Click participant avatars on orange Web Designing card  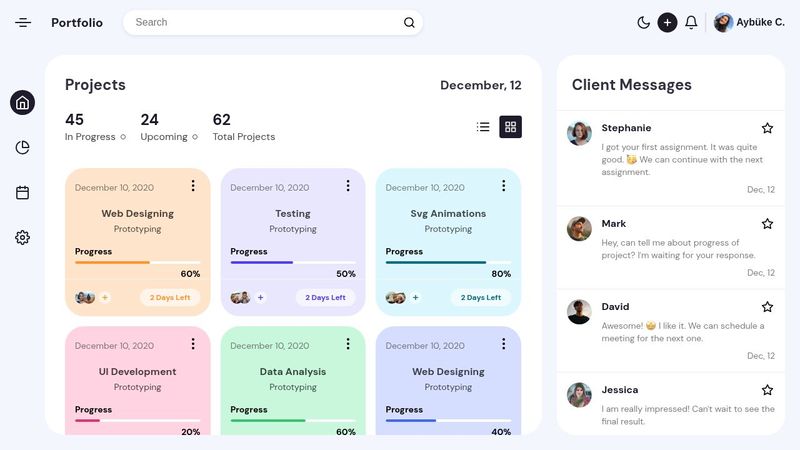tap(85, 297)
